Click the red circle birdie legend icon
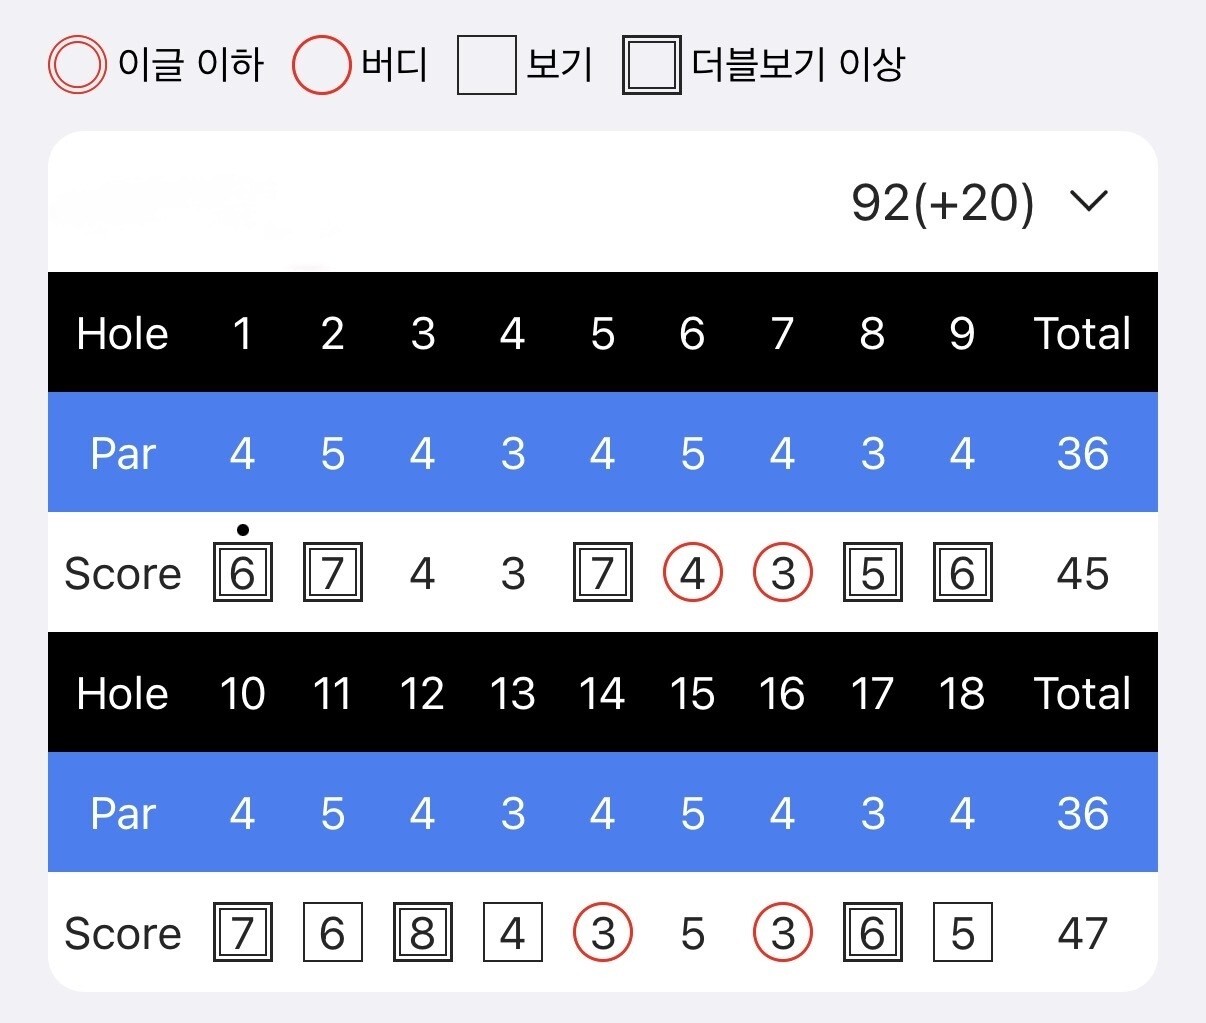Image resolution: width=1206 pixels, height=1023 pixels. (x=321, y=65)
